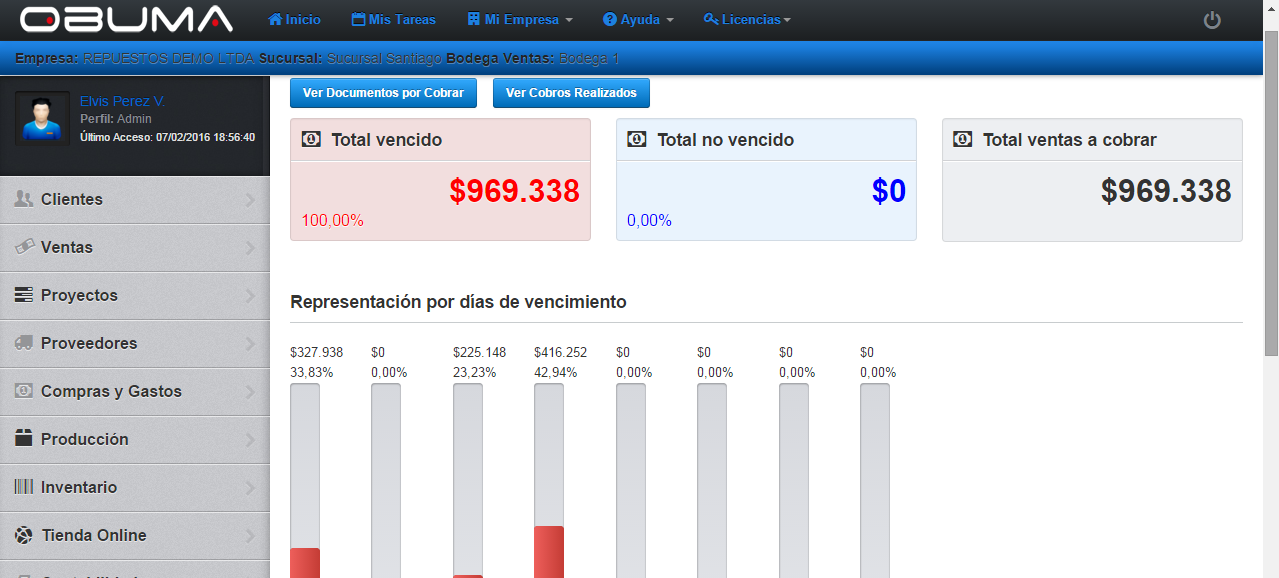Viewport: 1279px width, 578px height.
Task: Click the power logout icon
Action: 1212,20
